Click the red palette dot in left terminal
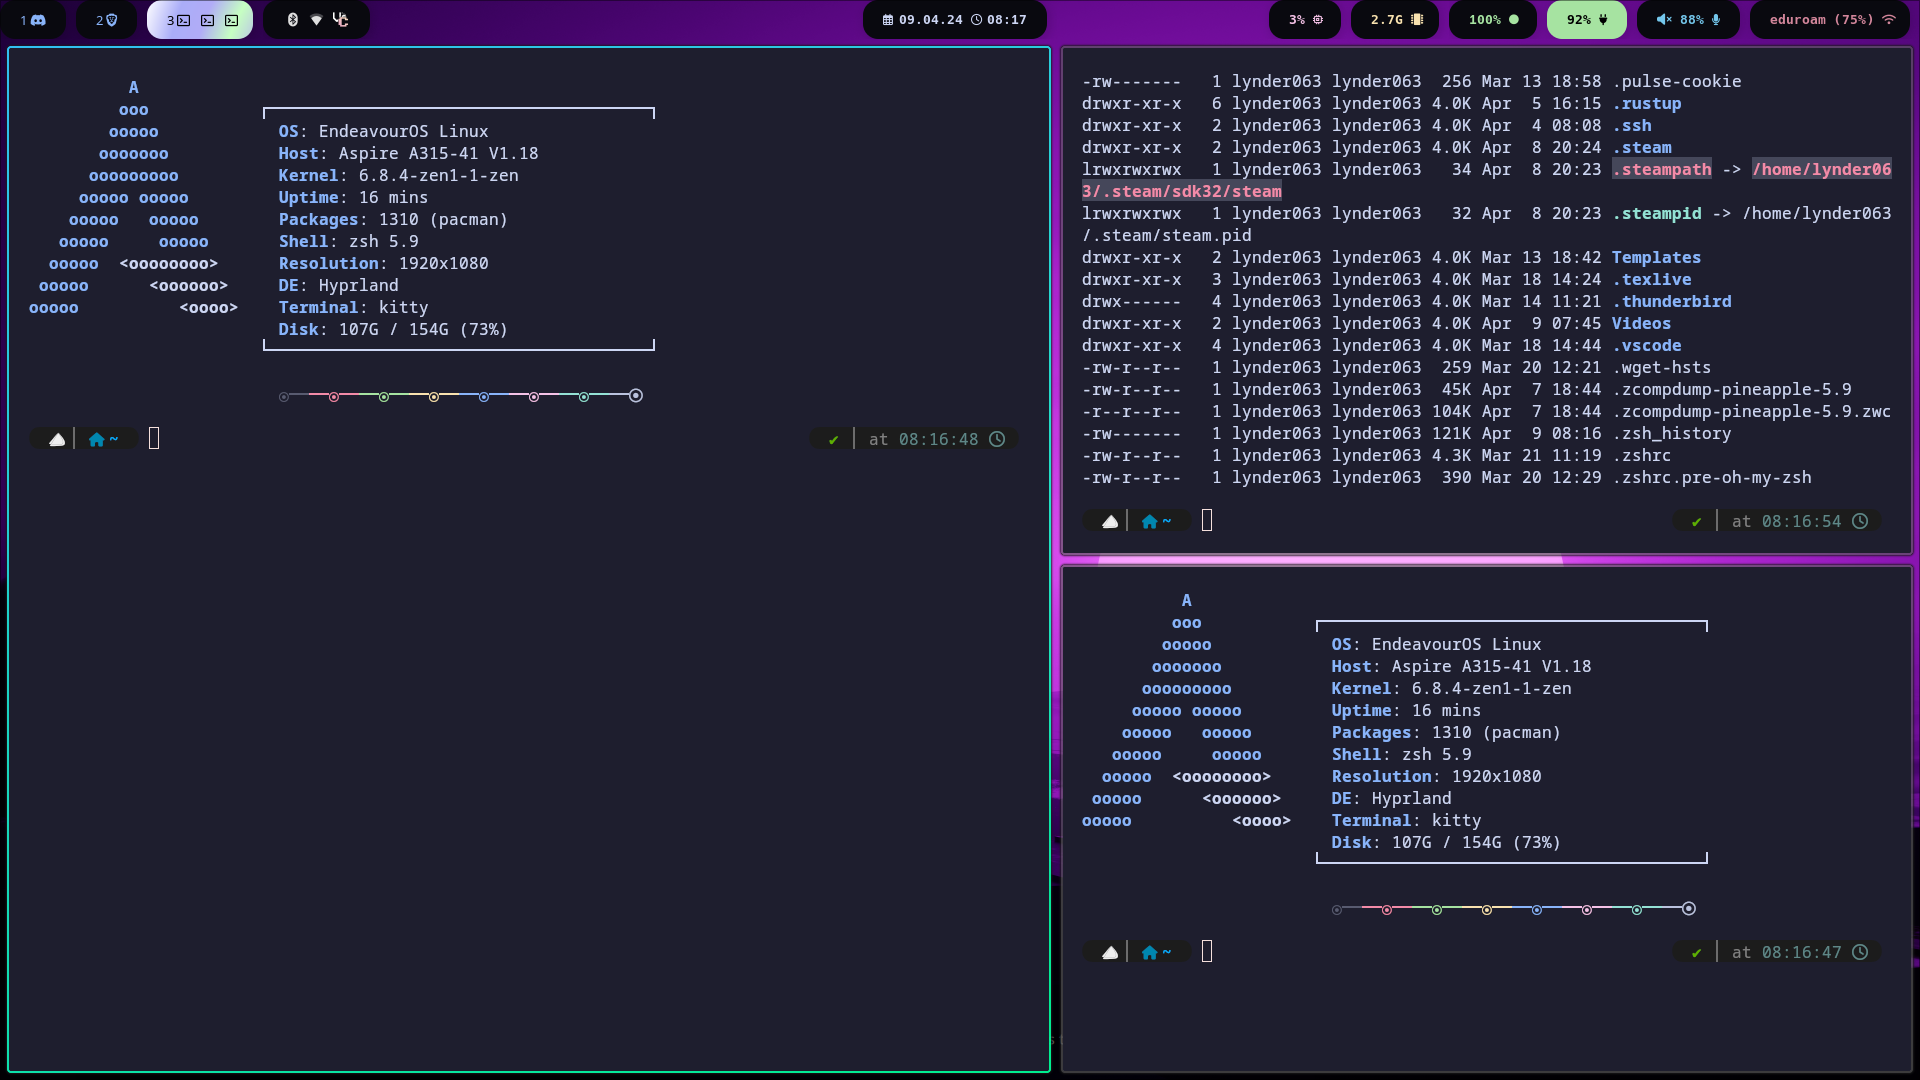1920x1080 pixels. pyautogui.click(x=334, y=397)
